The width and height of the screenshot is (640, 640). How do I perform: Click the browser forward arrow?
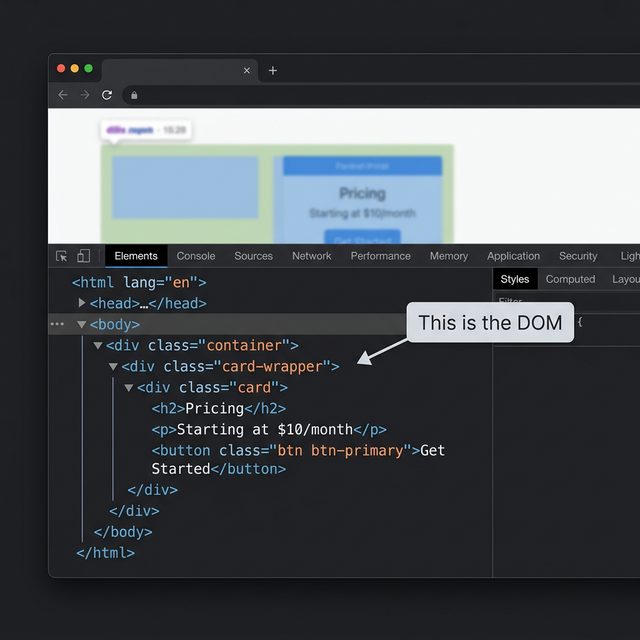pos(85,95)
